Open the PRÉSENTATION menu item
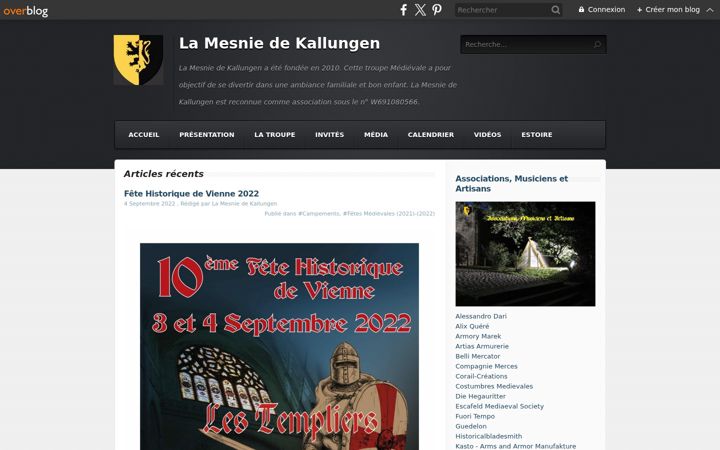720x450 pixels. point(207,135)
